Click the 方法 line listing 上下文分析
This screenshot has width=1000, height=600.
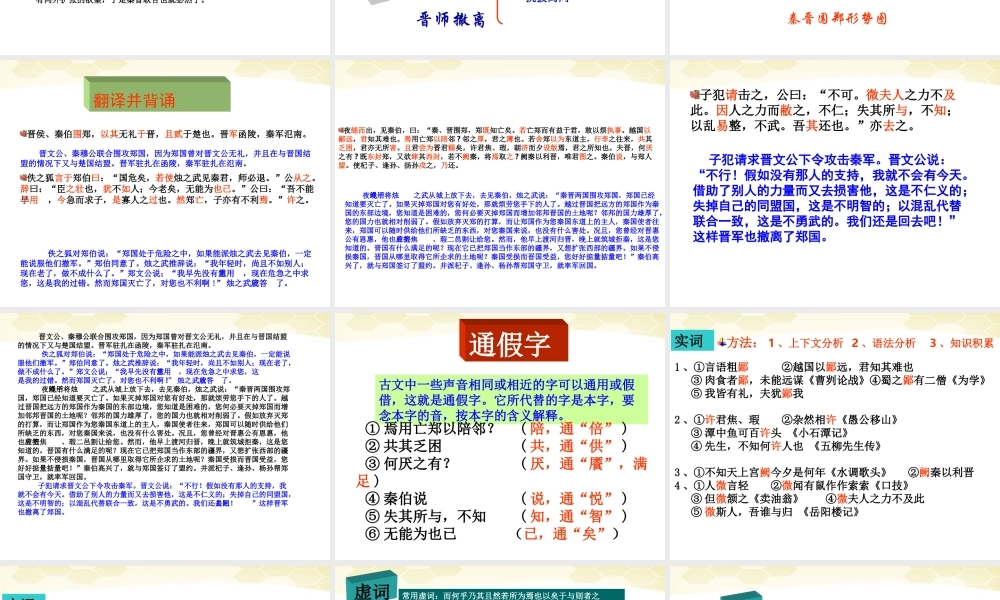856,343
